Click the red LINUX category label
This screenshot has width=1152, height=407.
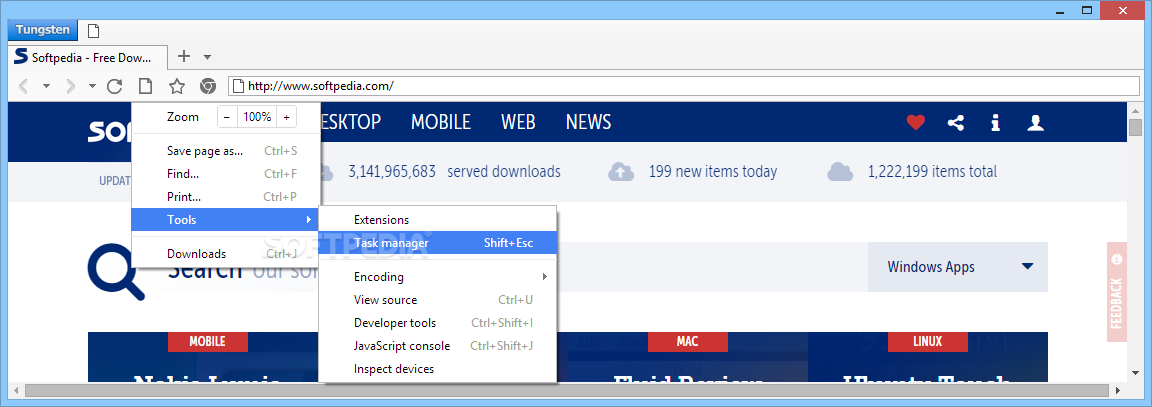point(928,342)
